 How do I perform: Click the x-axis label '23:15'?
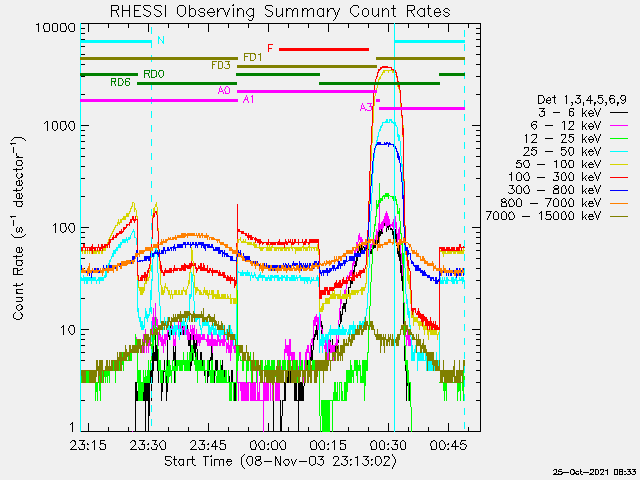click(x=88, y=445)
